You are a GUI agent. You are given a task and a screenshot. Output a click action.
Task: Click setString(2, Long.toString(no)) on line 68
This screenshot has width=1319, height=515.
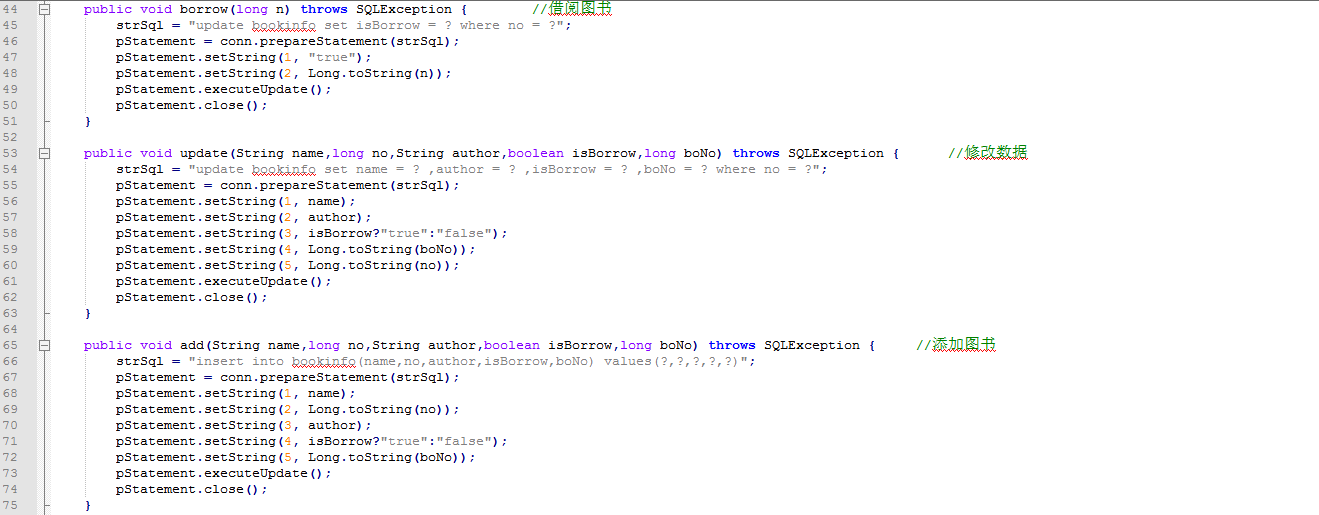pyautogui.click(x=331, y=409)
